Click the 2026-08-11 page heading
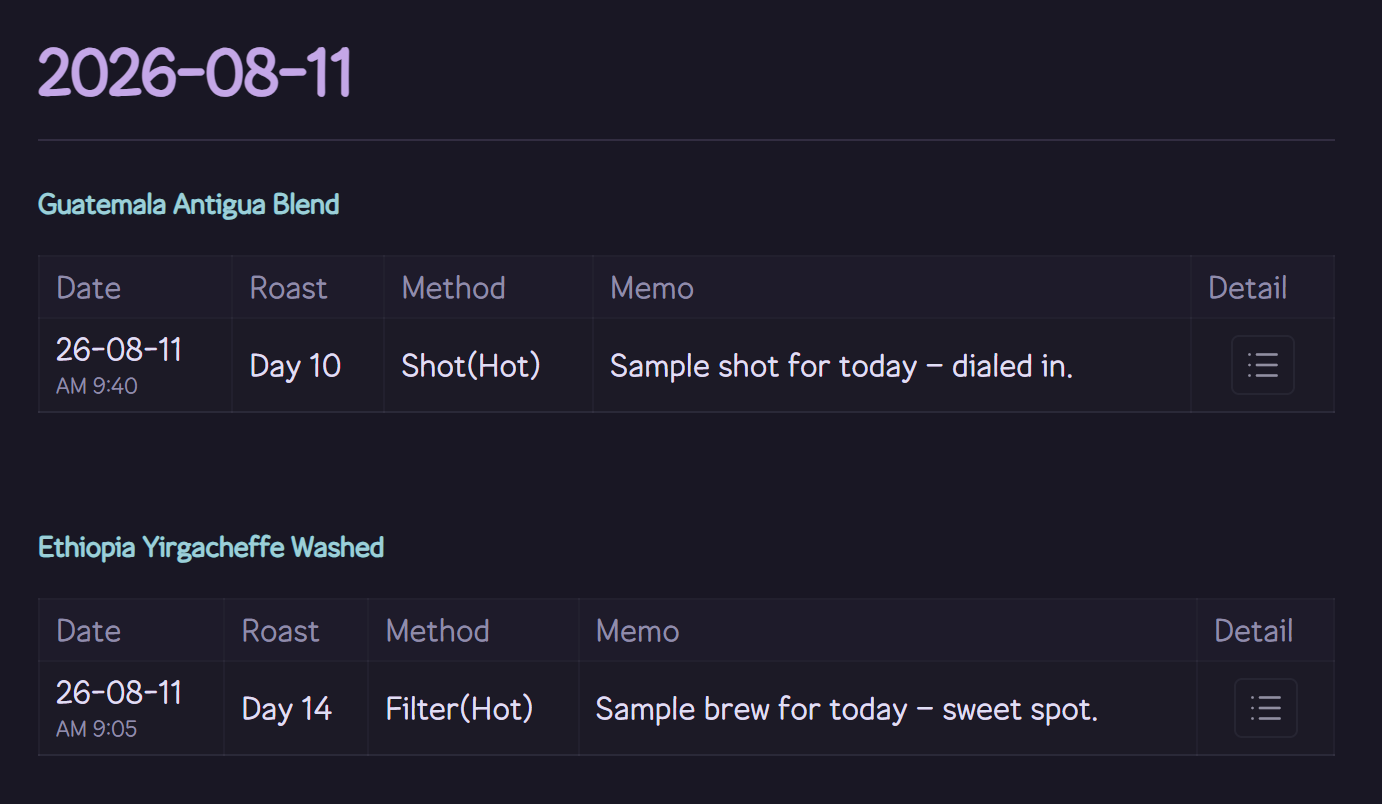 pyautogui.click(x=195, y=72)
